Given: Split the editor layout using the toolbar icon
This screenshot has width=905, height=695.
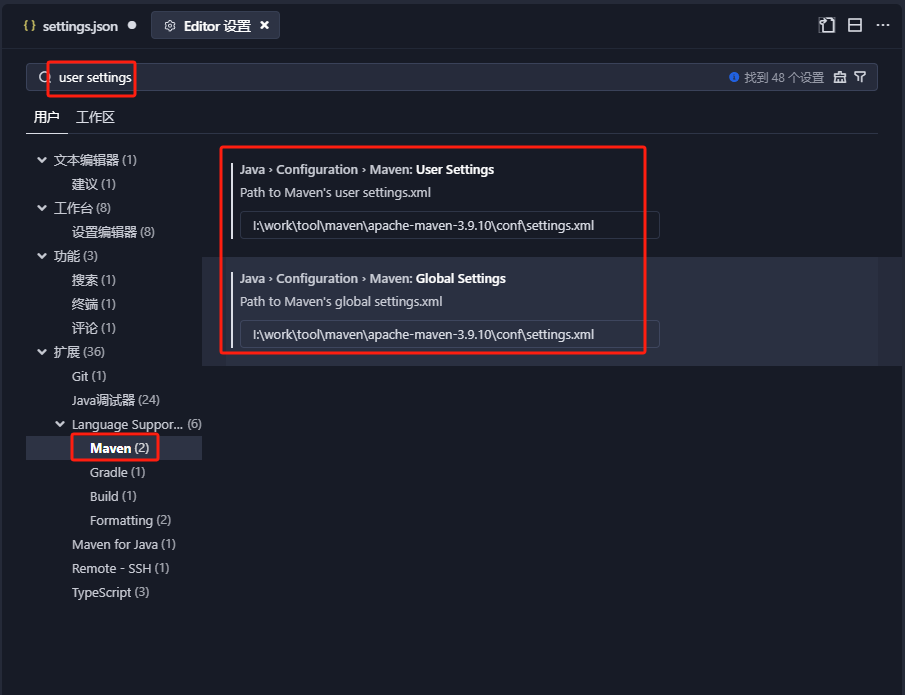Looking at the screenshot, I should [855, 24].
